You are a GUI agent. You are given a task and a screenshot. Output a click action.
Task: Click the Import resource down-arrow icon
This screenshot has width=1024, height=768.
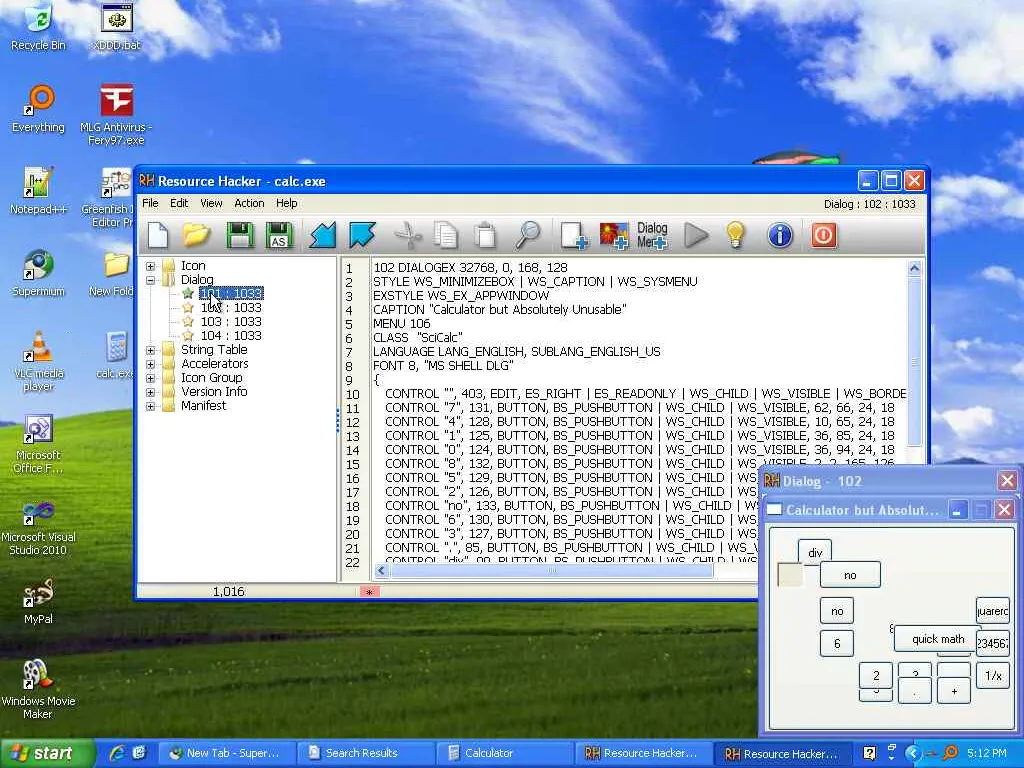pyautogui.click(x=323, y=235)
